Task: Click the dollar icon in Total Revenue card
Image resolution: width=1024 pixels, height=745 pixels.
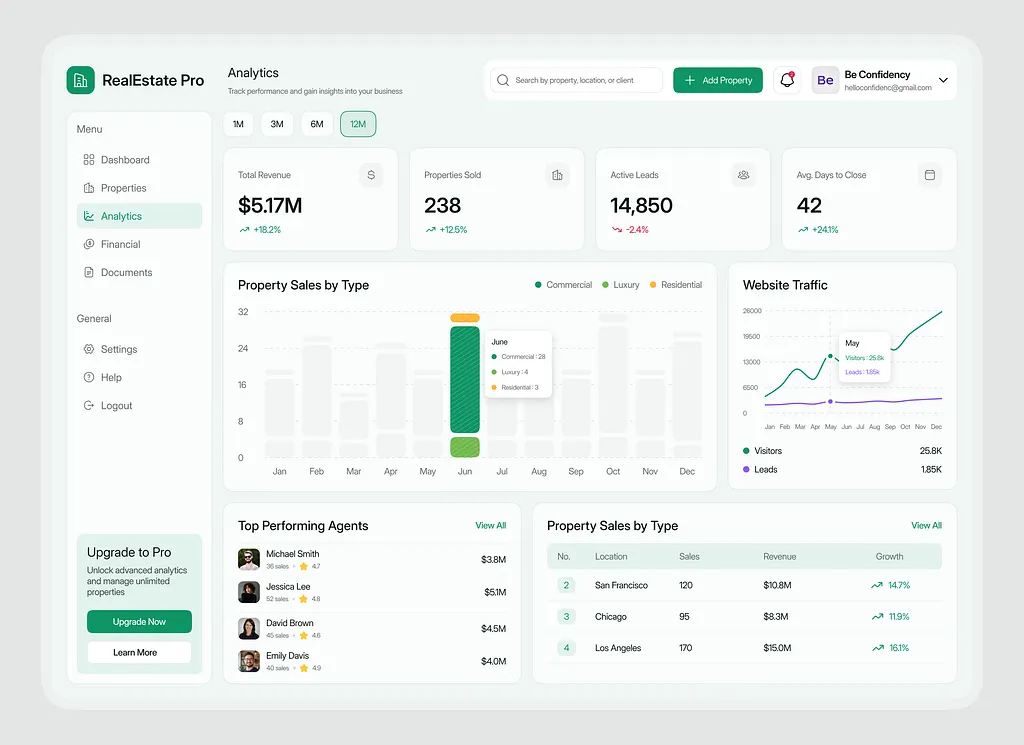Action: (371, 175)
